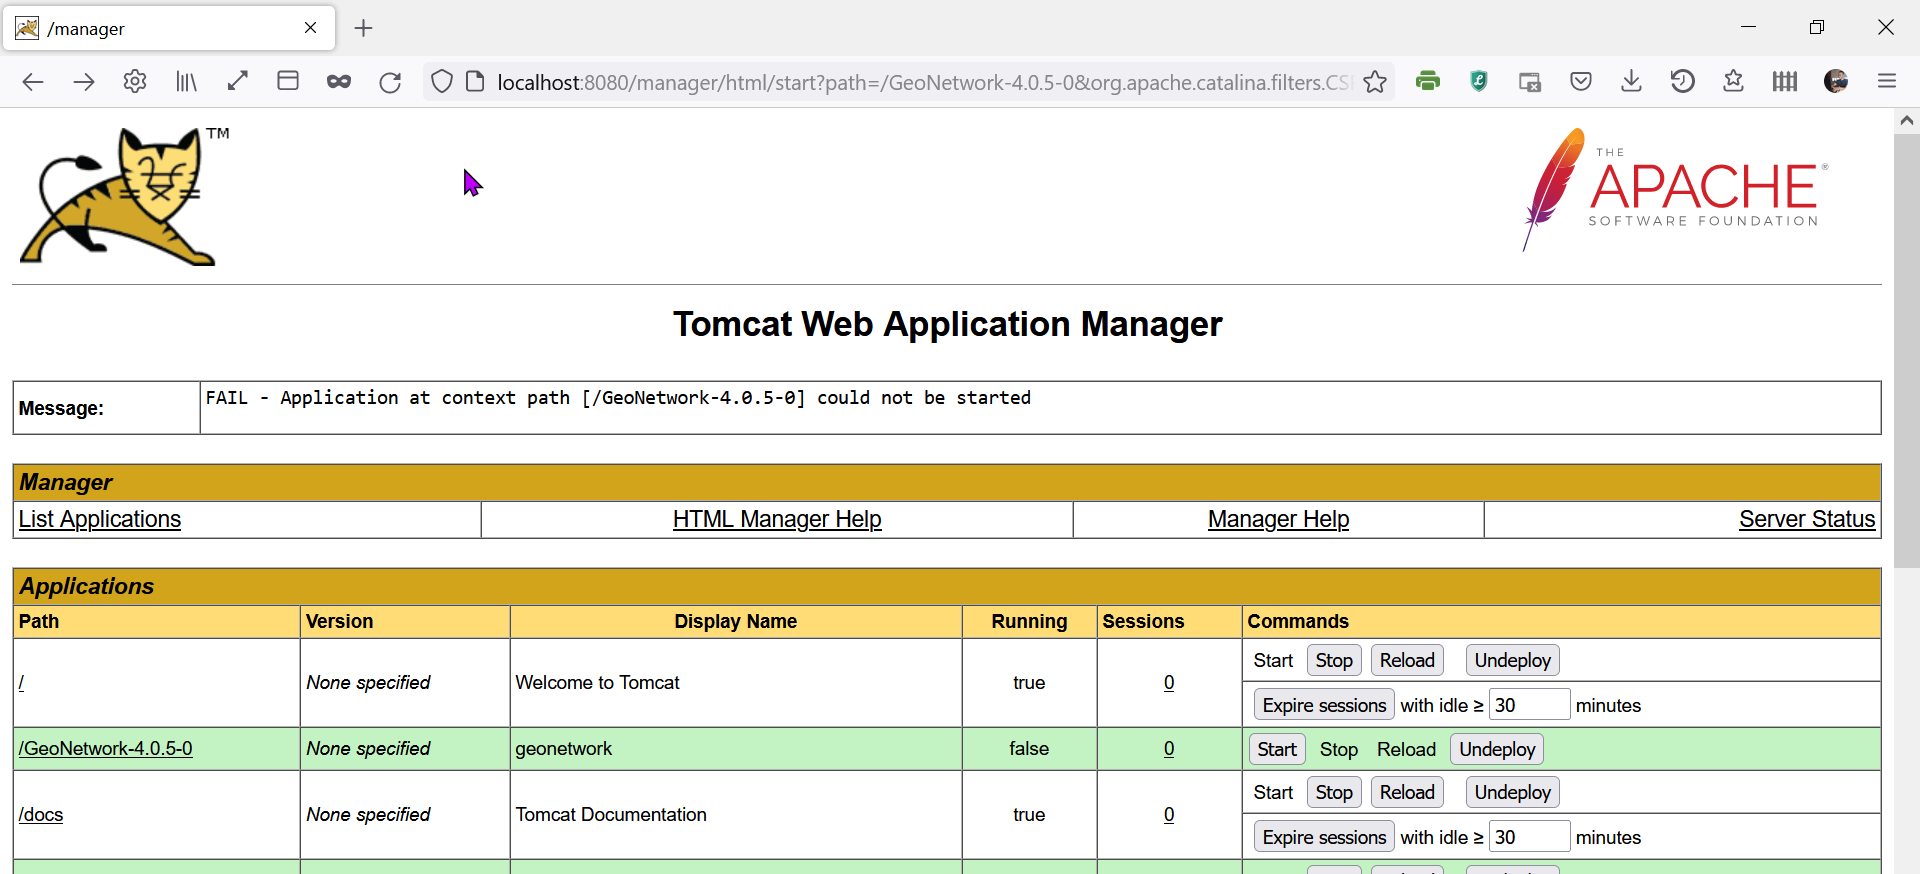This screenshot has width=1920, height=874.
Task: Click the green printer icon
Action: coord(1428,82)
